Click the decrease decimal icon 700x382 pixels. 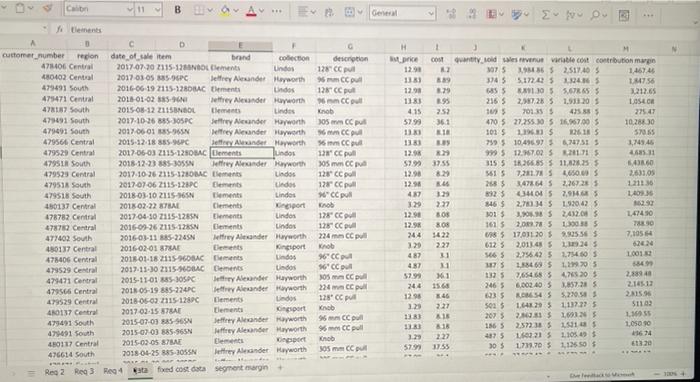(x=472, y=14)
